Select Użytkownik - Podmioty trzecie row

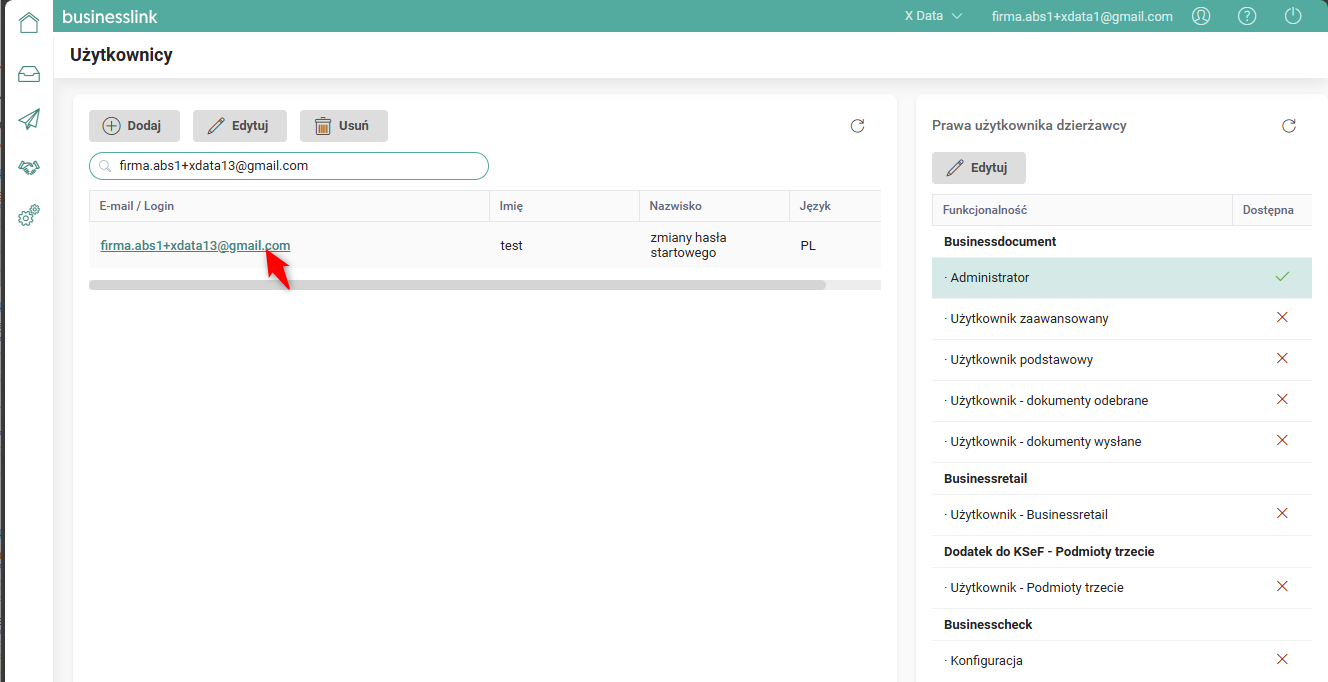point(1122,588)
